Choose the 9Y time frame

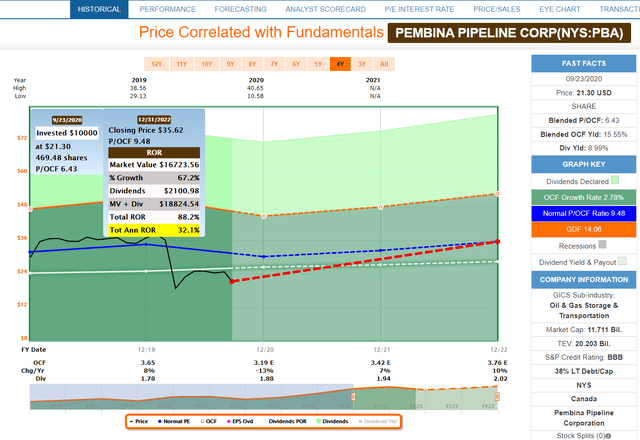point(230,64)
